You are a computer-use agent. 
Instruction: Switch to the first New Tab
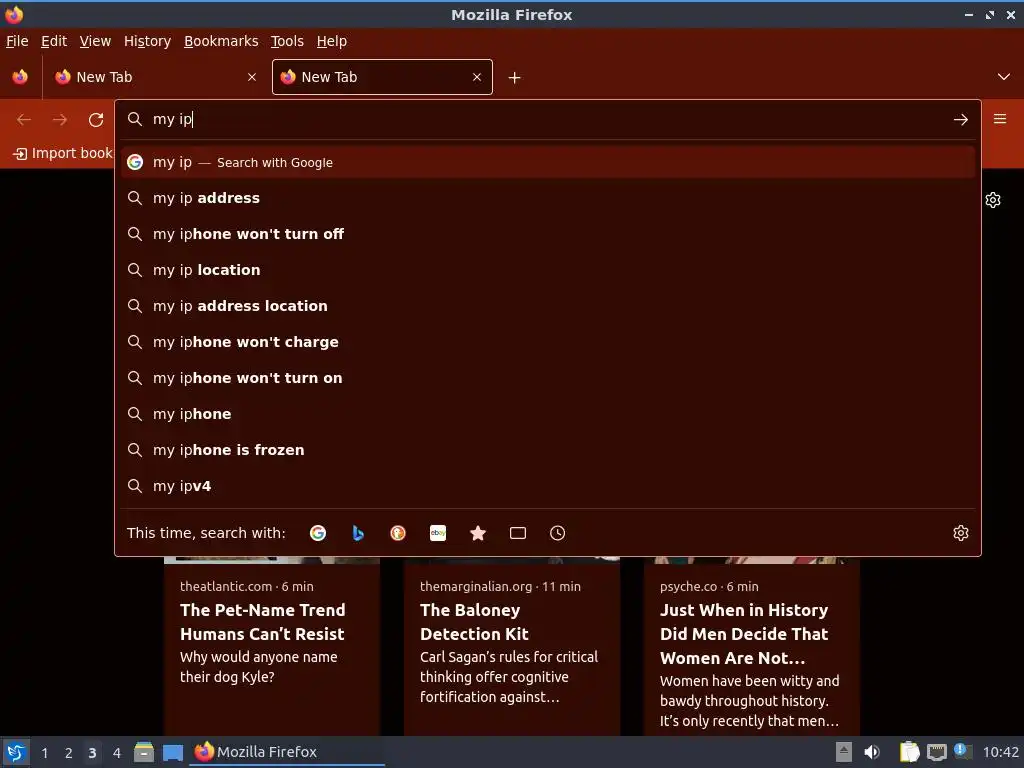coord(153,77)
